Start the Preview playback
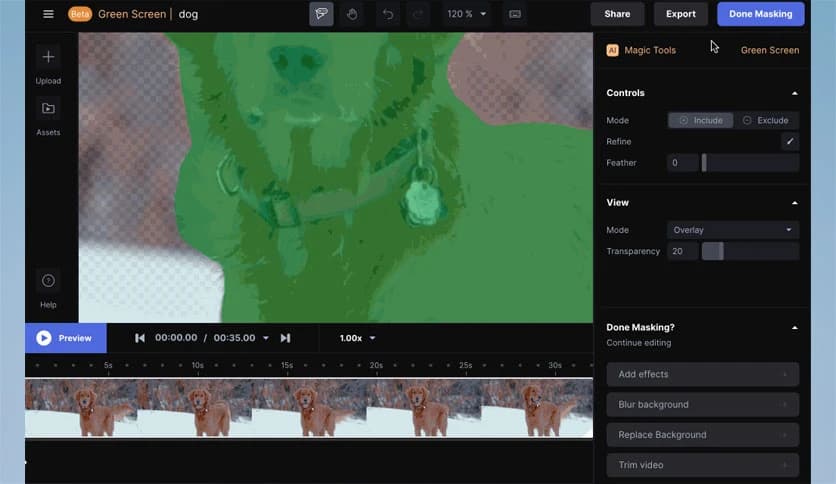Image resolution: width=836 pixels, height=484 pixels. pyautogui.click(x=66, y=338)
